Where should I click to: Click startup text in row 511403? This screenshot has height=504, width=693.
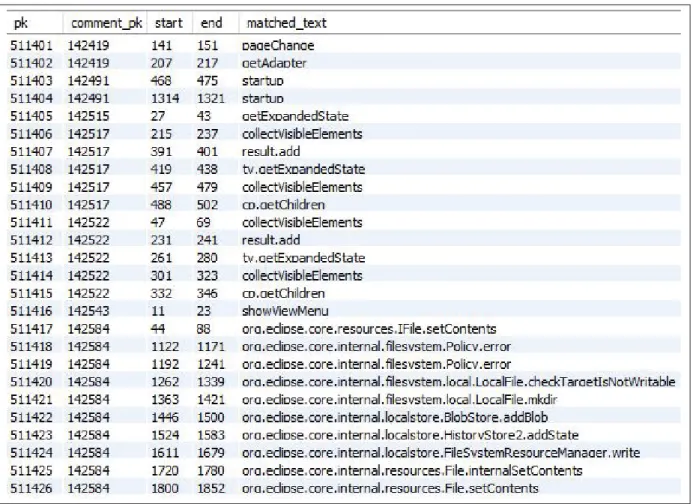point(263,81)
